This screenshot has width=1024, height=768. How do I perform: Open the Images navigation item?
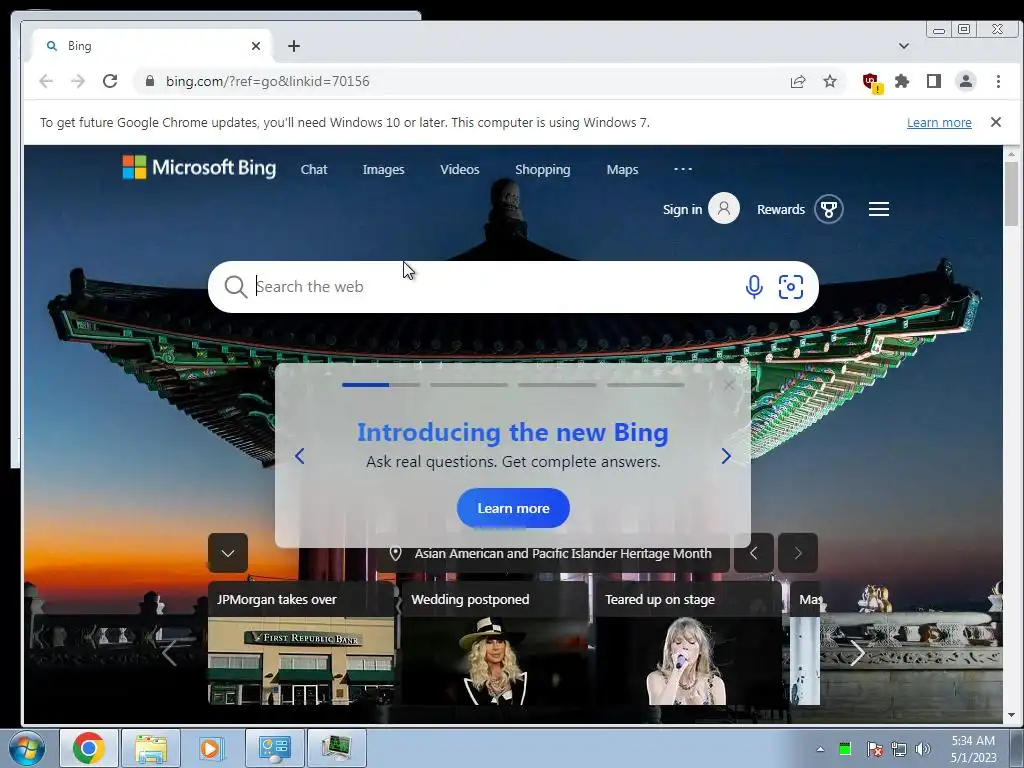tap(383, 169)
